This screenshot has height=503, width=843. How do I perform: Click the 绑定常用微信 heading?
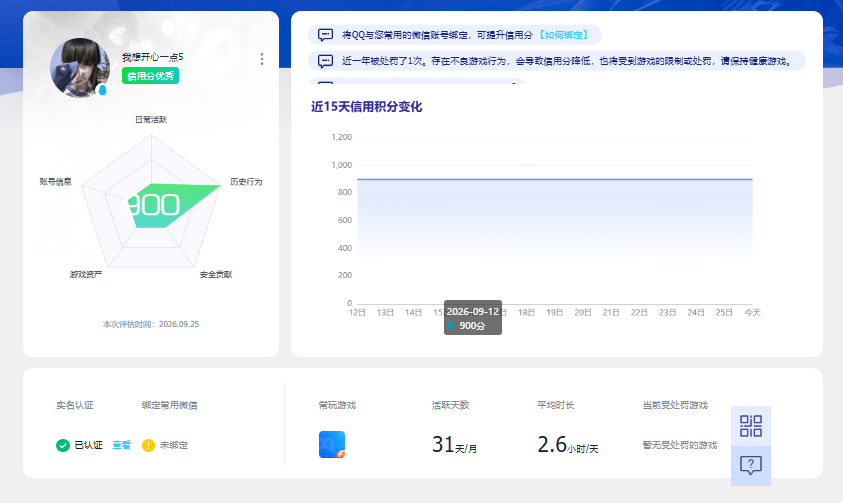(x=169, y=405)
